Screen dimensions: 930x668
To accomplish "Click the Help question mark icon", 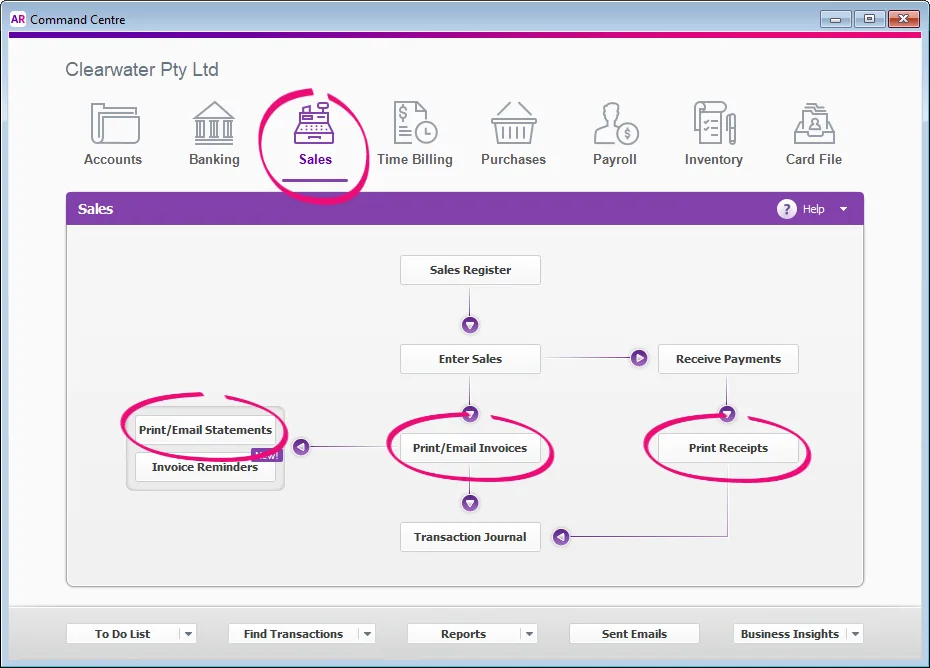I will 786,209.
